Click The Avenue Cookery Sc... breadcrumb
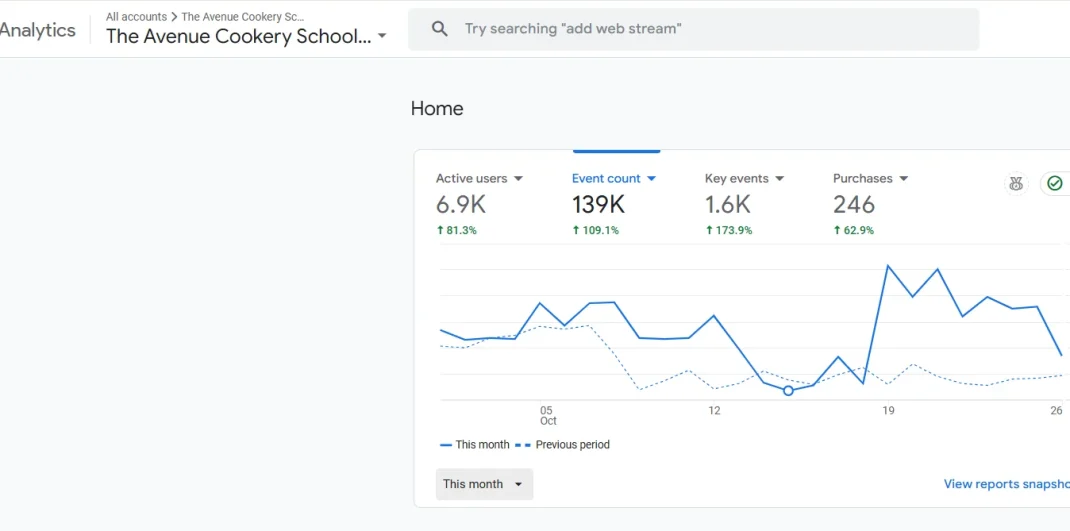The image size is (1070, 531). tap(243, 16)
